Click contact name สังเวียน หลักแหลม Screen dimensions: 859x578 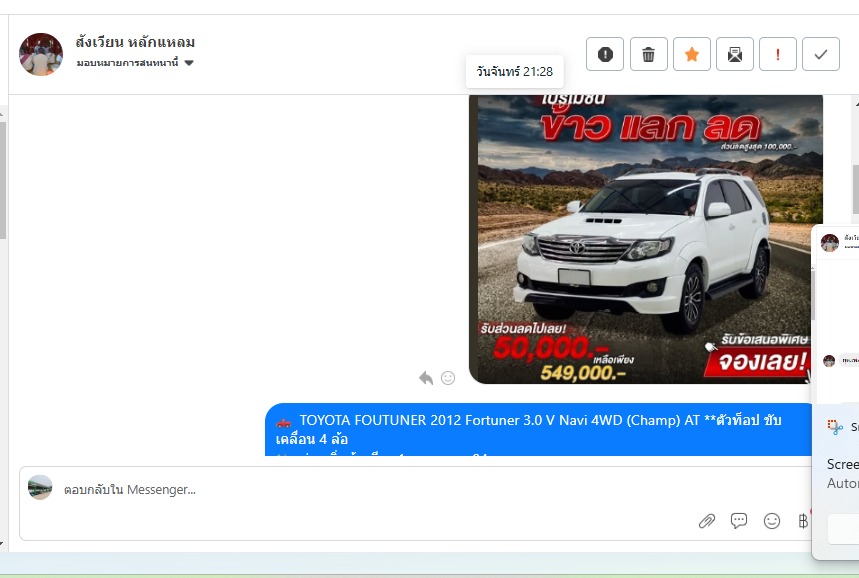click(135, 42)
